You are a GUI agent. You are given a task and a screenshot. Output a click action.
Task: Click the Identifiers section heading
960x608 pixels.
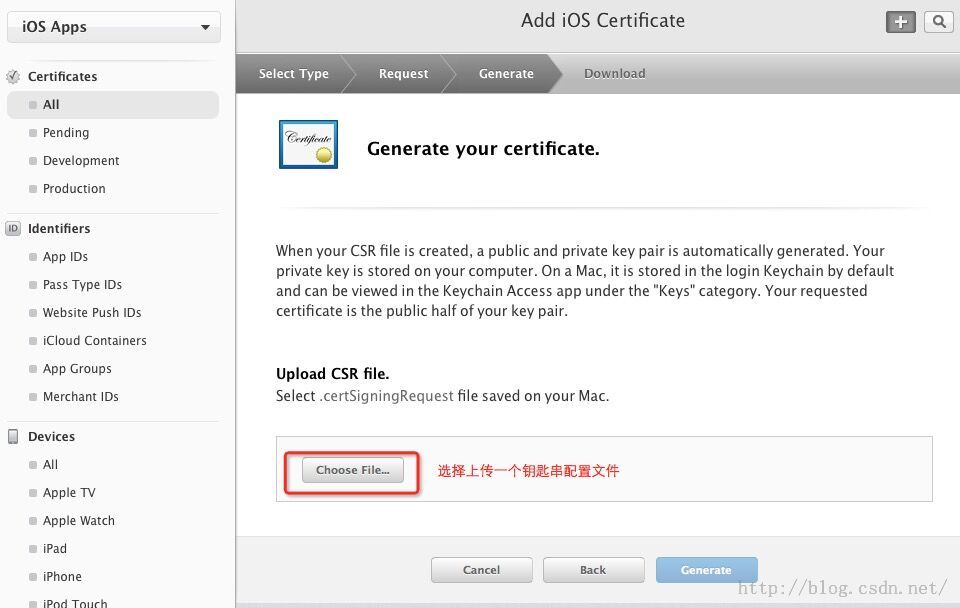(x=59, y=228)
